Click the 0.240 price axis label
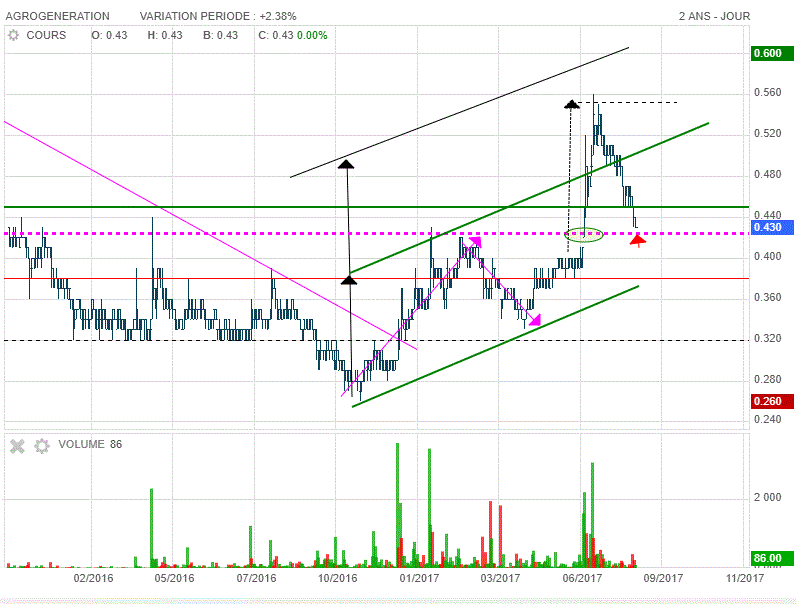 pos(768,419)
